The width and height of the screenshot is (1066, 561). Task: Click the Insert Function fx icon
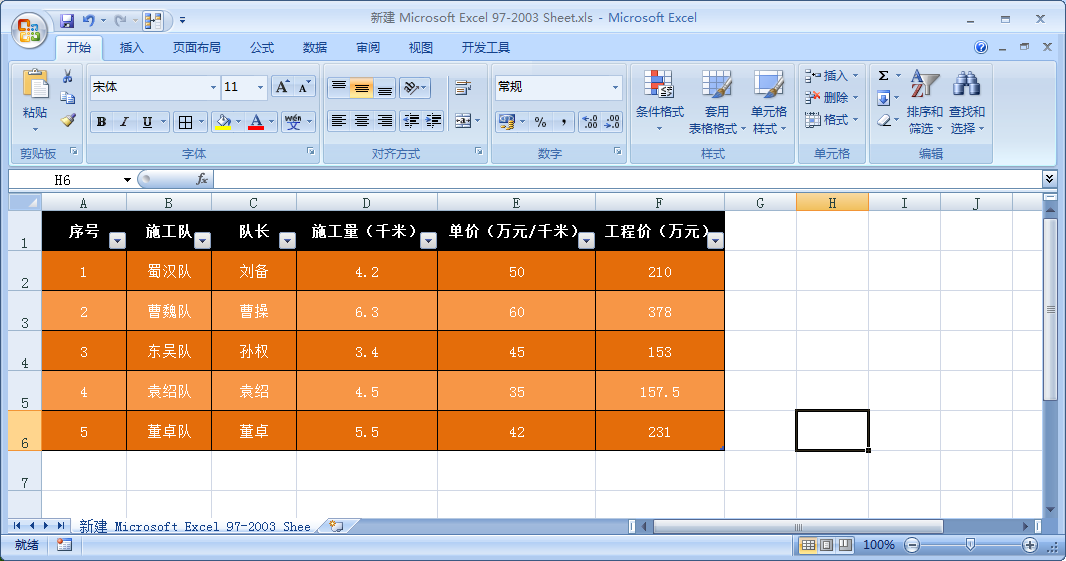pos(202,179)
